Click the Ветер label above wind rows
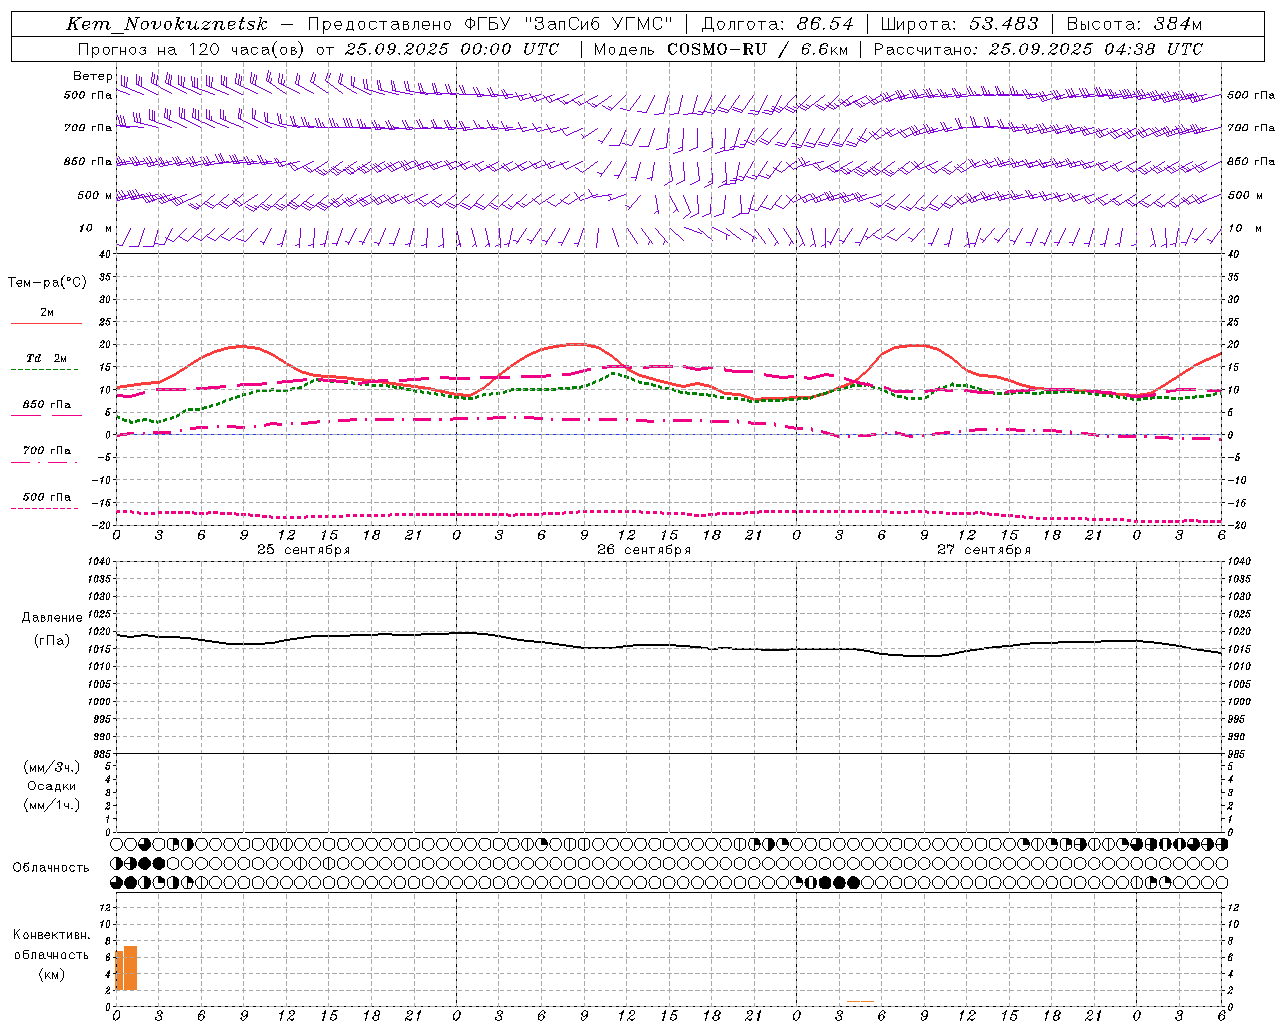Screen dimensions: 1280x1024 92,76
